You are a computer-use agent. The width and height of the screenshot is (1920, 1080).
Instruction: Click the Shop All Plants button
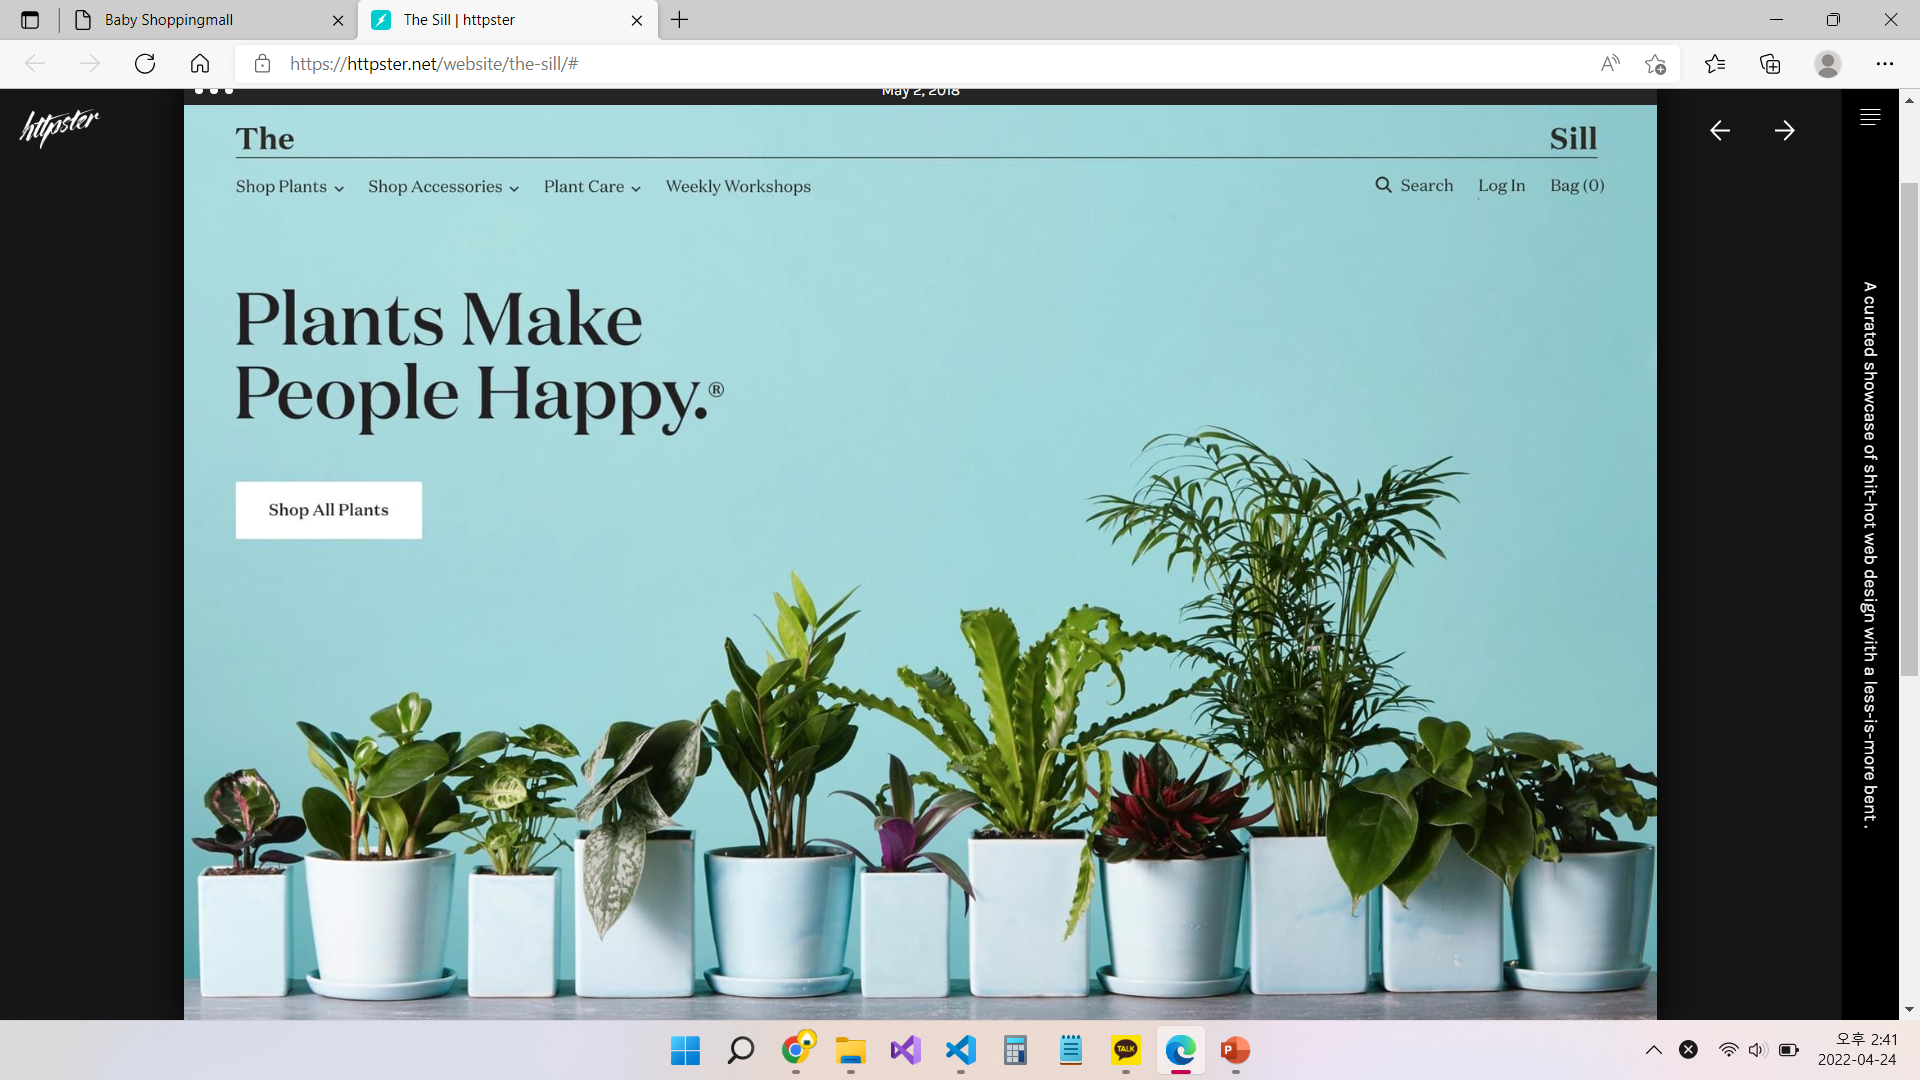click(328, 510)
